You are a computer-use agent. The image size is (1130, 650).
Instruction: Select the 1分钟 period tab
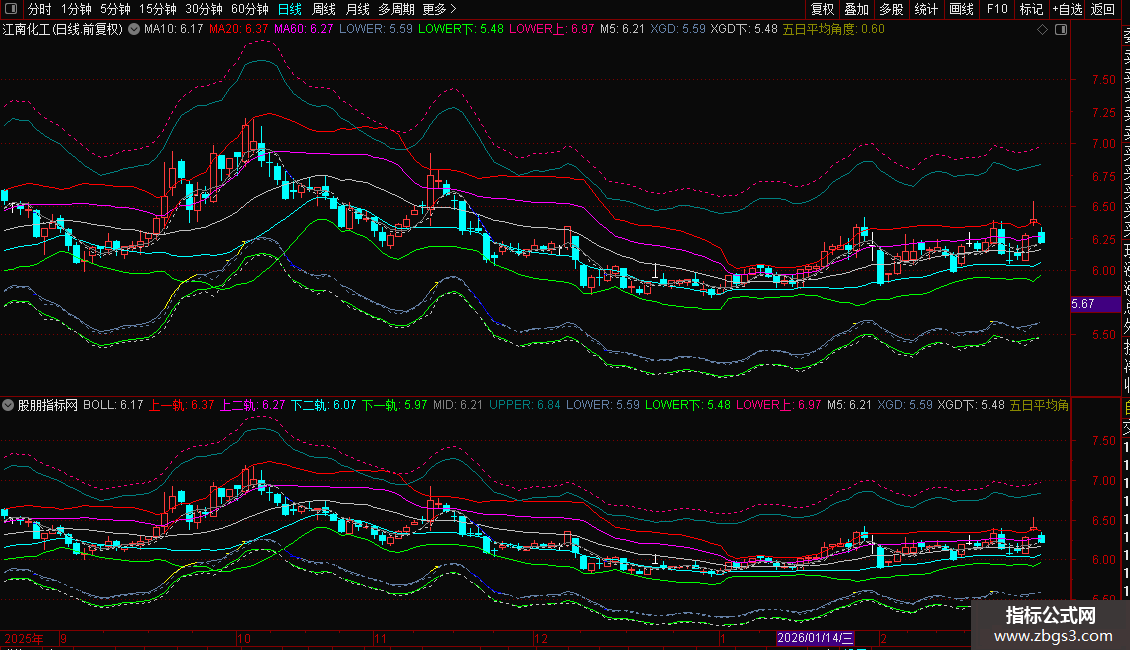point(76,9)
